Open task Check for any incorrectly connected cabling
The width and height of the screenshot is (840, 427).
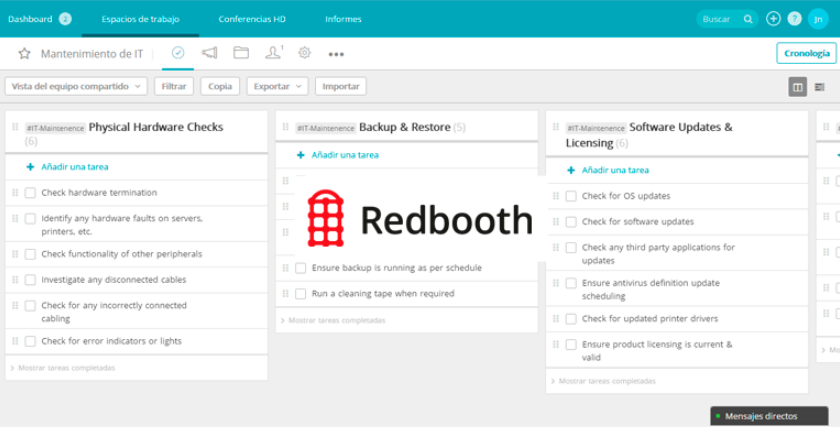(x=114, y=312)
